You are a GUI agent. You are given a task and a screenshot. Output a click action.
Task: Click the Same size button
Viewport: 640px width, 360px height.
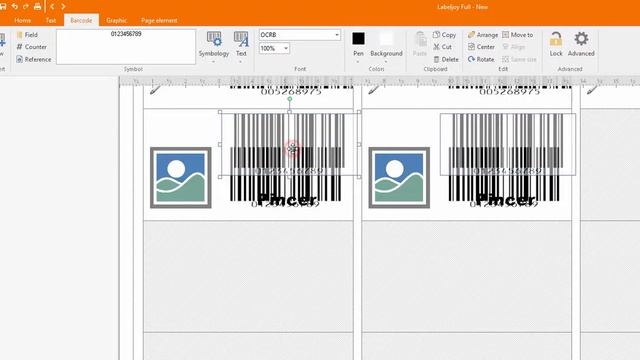coord(519,59)
